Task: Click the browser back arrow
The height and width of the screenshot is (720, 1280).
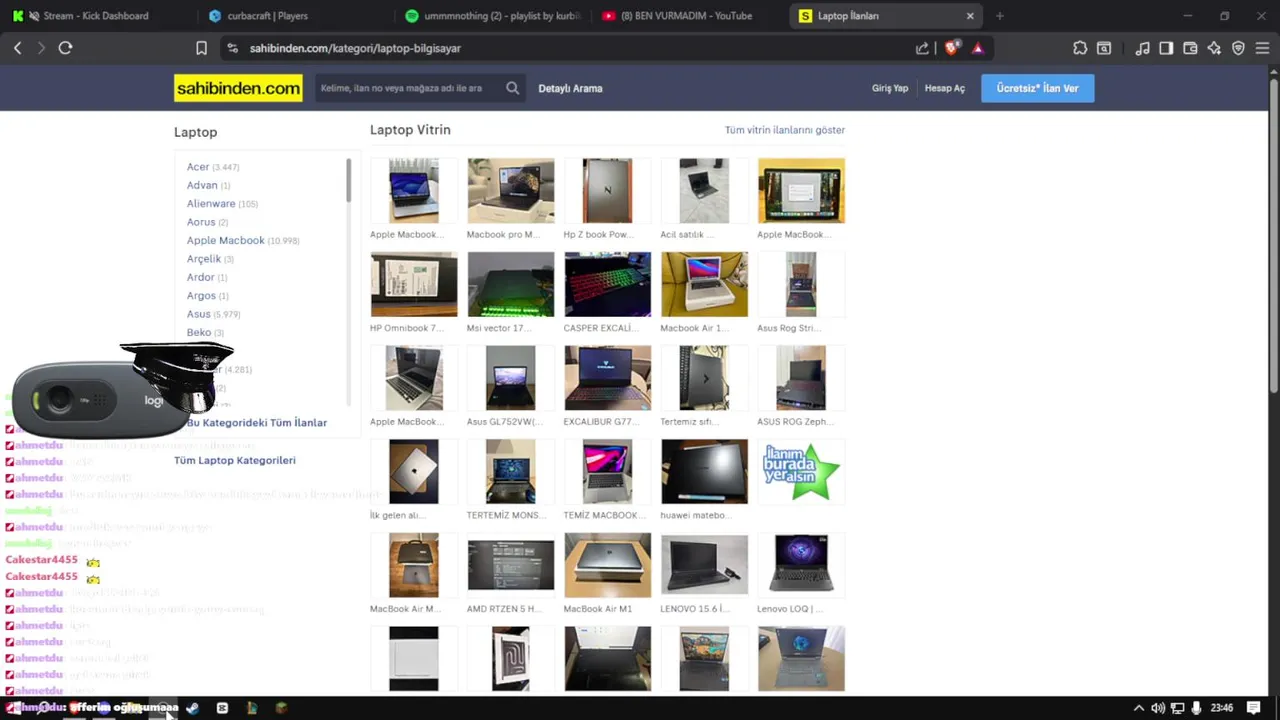Action: (17, 48)
